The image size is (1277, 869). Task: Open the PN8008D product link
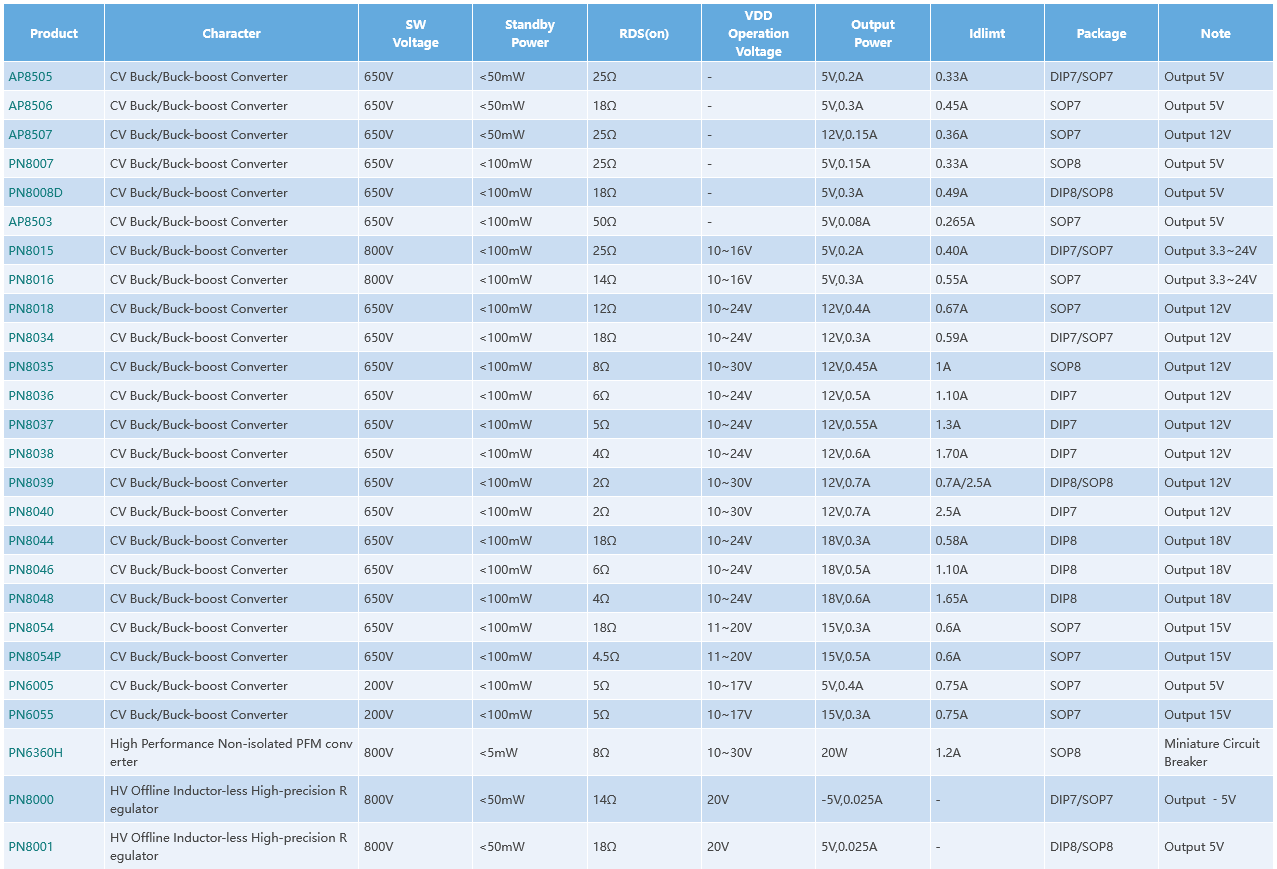point(35,193)
